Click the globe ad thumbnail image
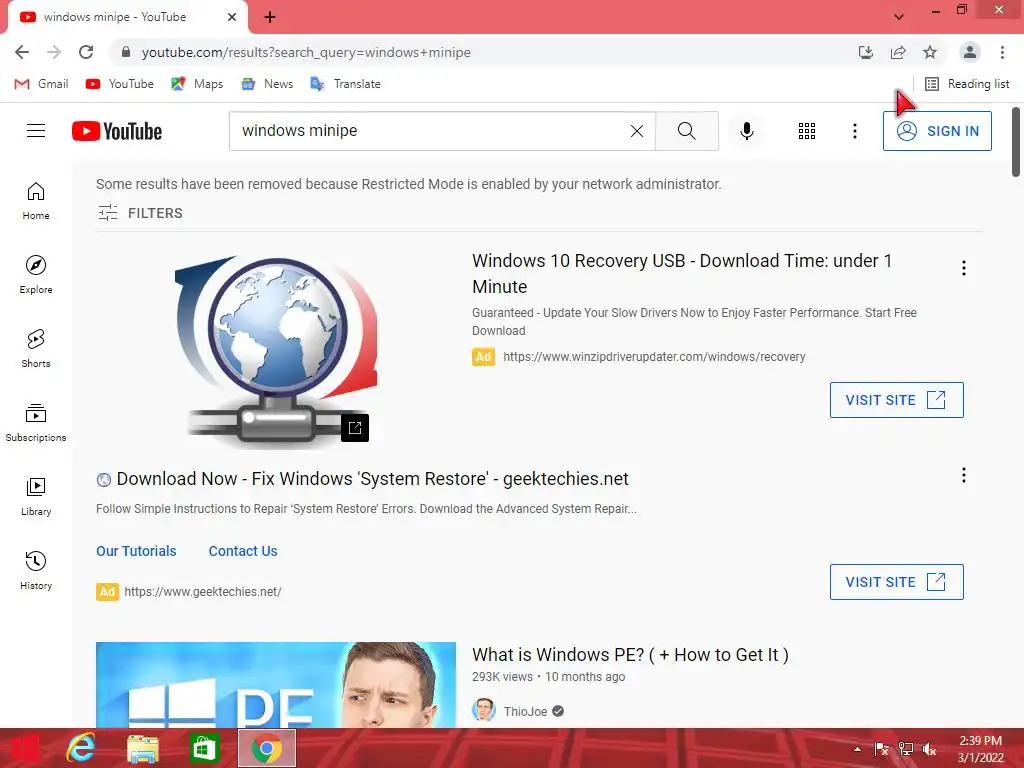 (x=276, y=351)
